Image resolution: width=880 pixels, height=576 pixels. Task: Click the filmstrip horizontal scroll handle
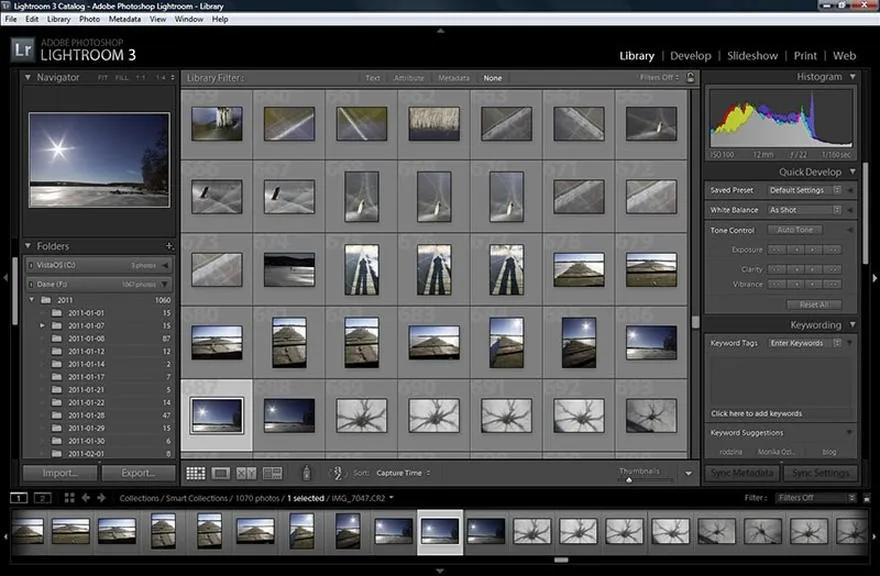[x=561, y=560]
